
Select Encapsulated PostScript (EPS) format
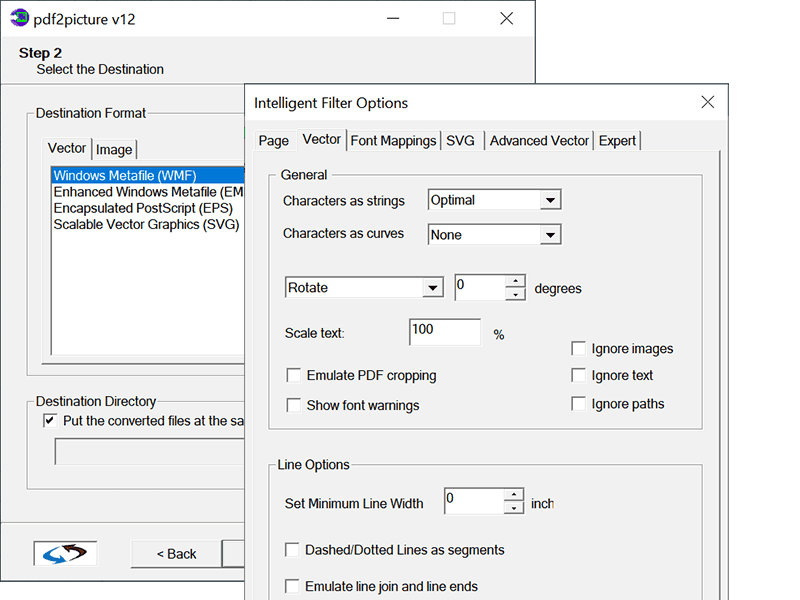(148, 208)
